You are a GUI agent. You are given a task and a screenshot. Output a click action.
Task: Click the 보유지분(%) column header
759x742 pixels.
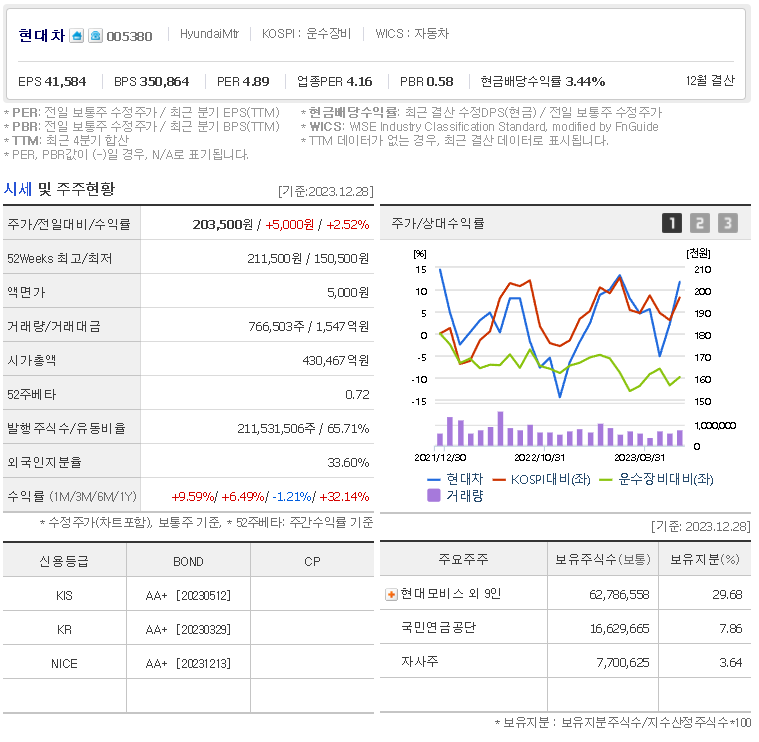click(704, 559)
